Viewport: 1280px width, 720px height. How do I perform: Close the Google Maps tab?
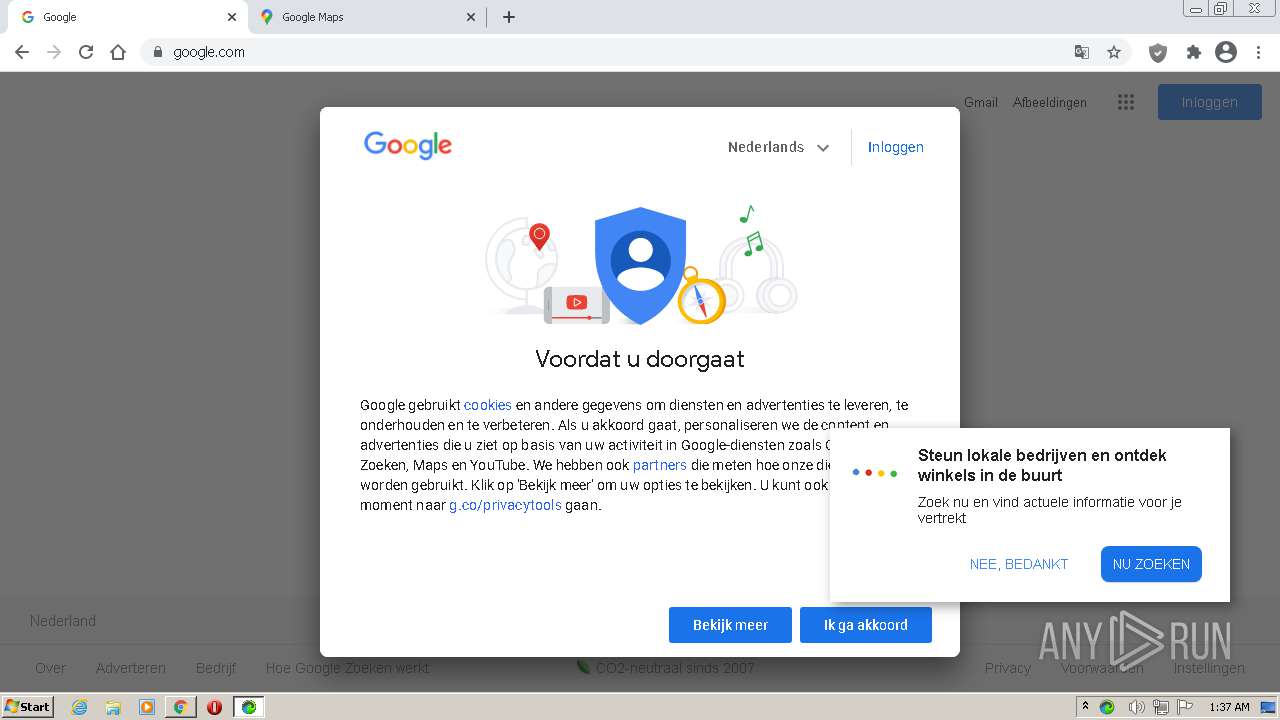point(471,17)
